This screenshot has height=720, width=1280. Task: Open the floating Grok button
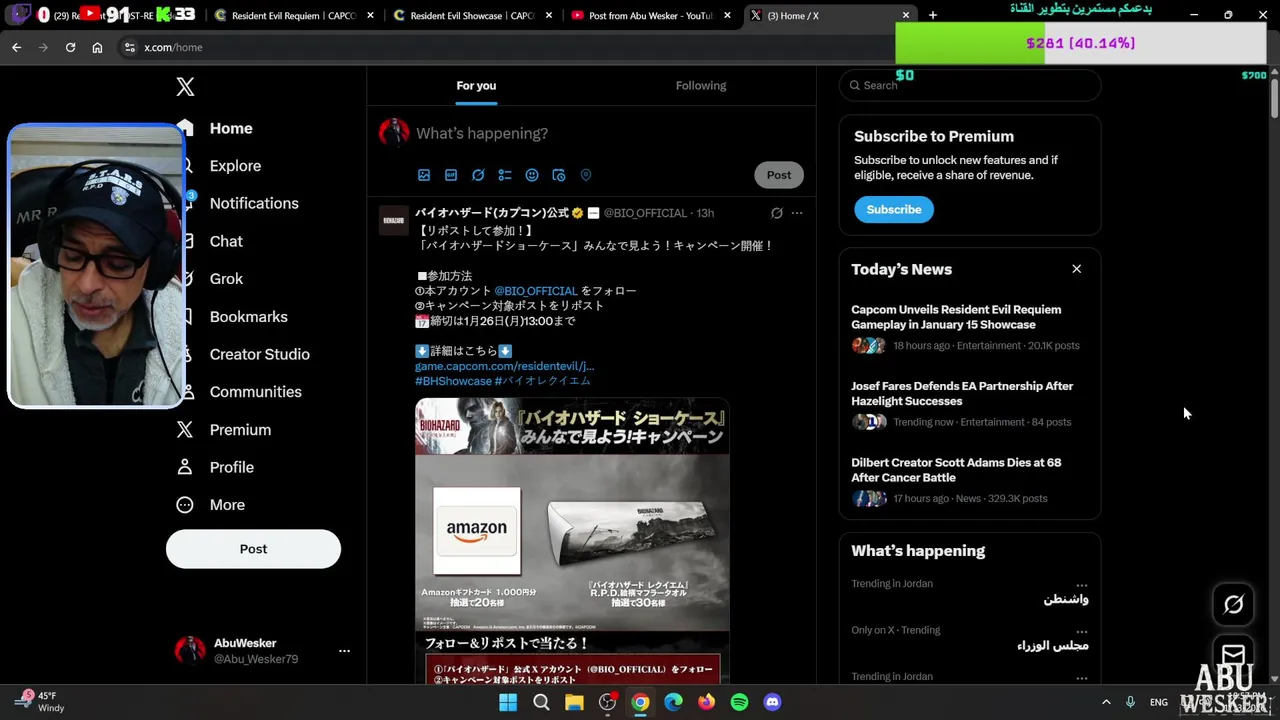click(x=1233, y=604)
